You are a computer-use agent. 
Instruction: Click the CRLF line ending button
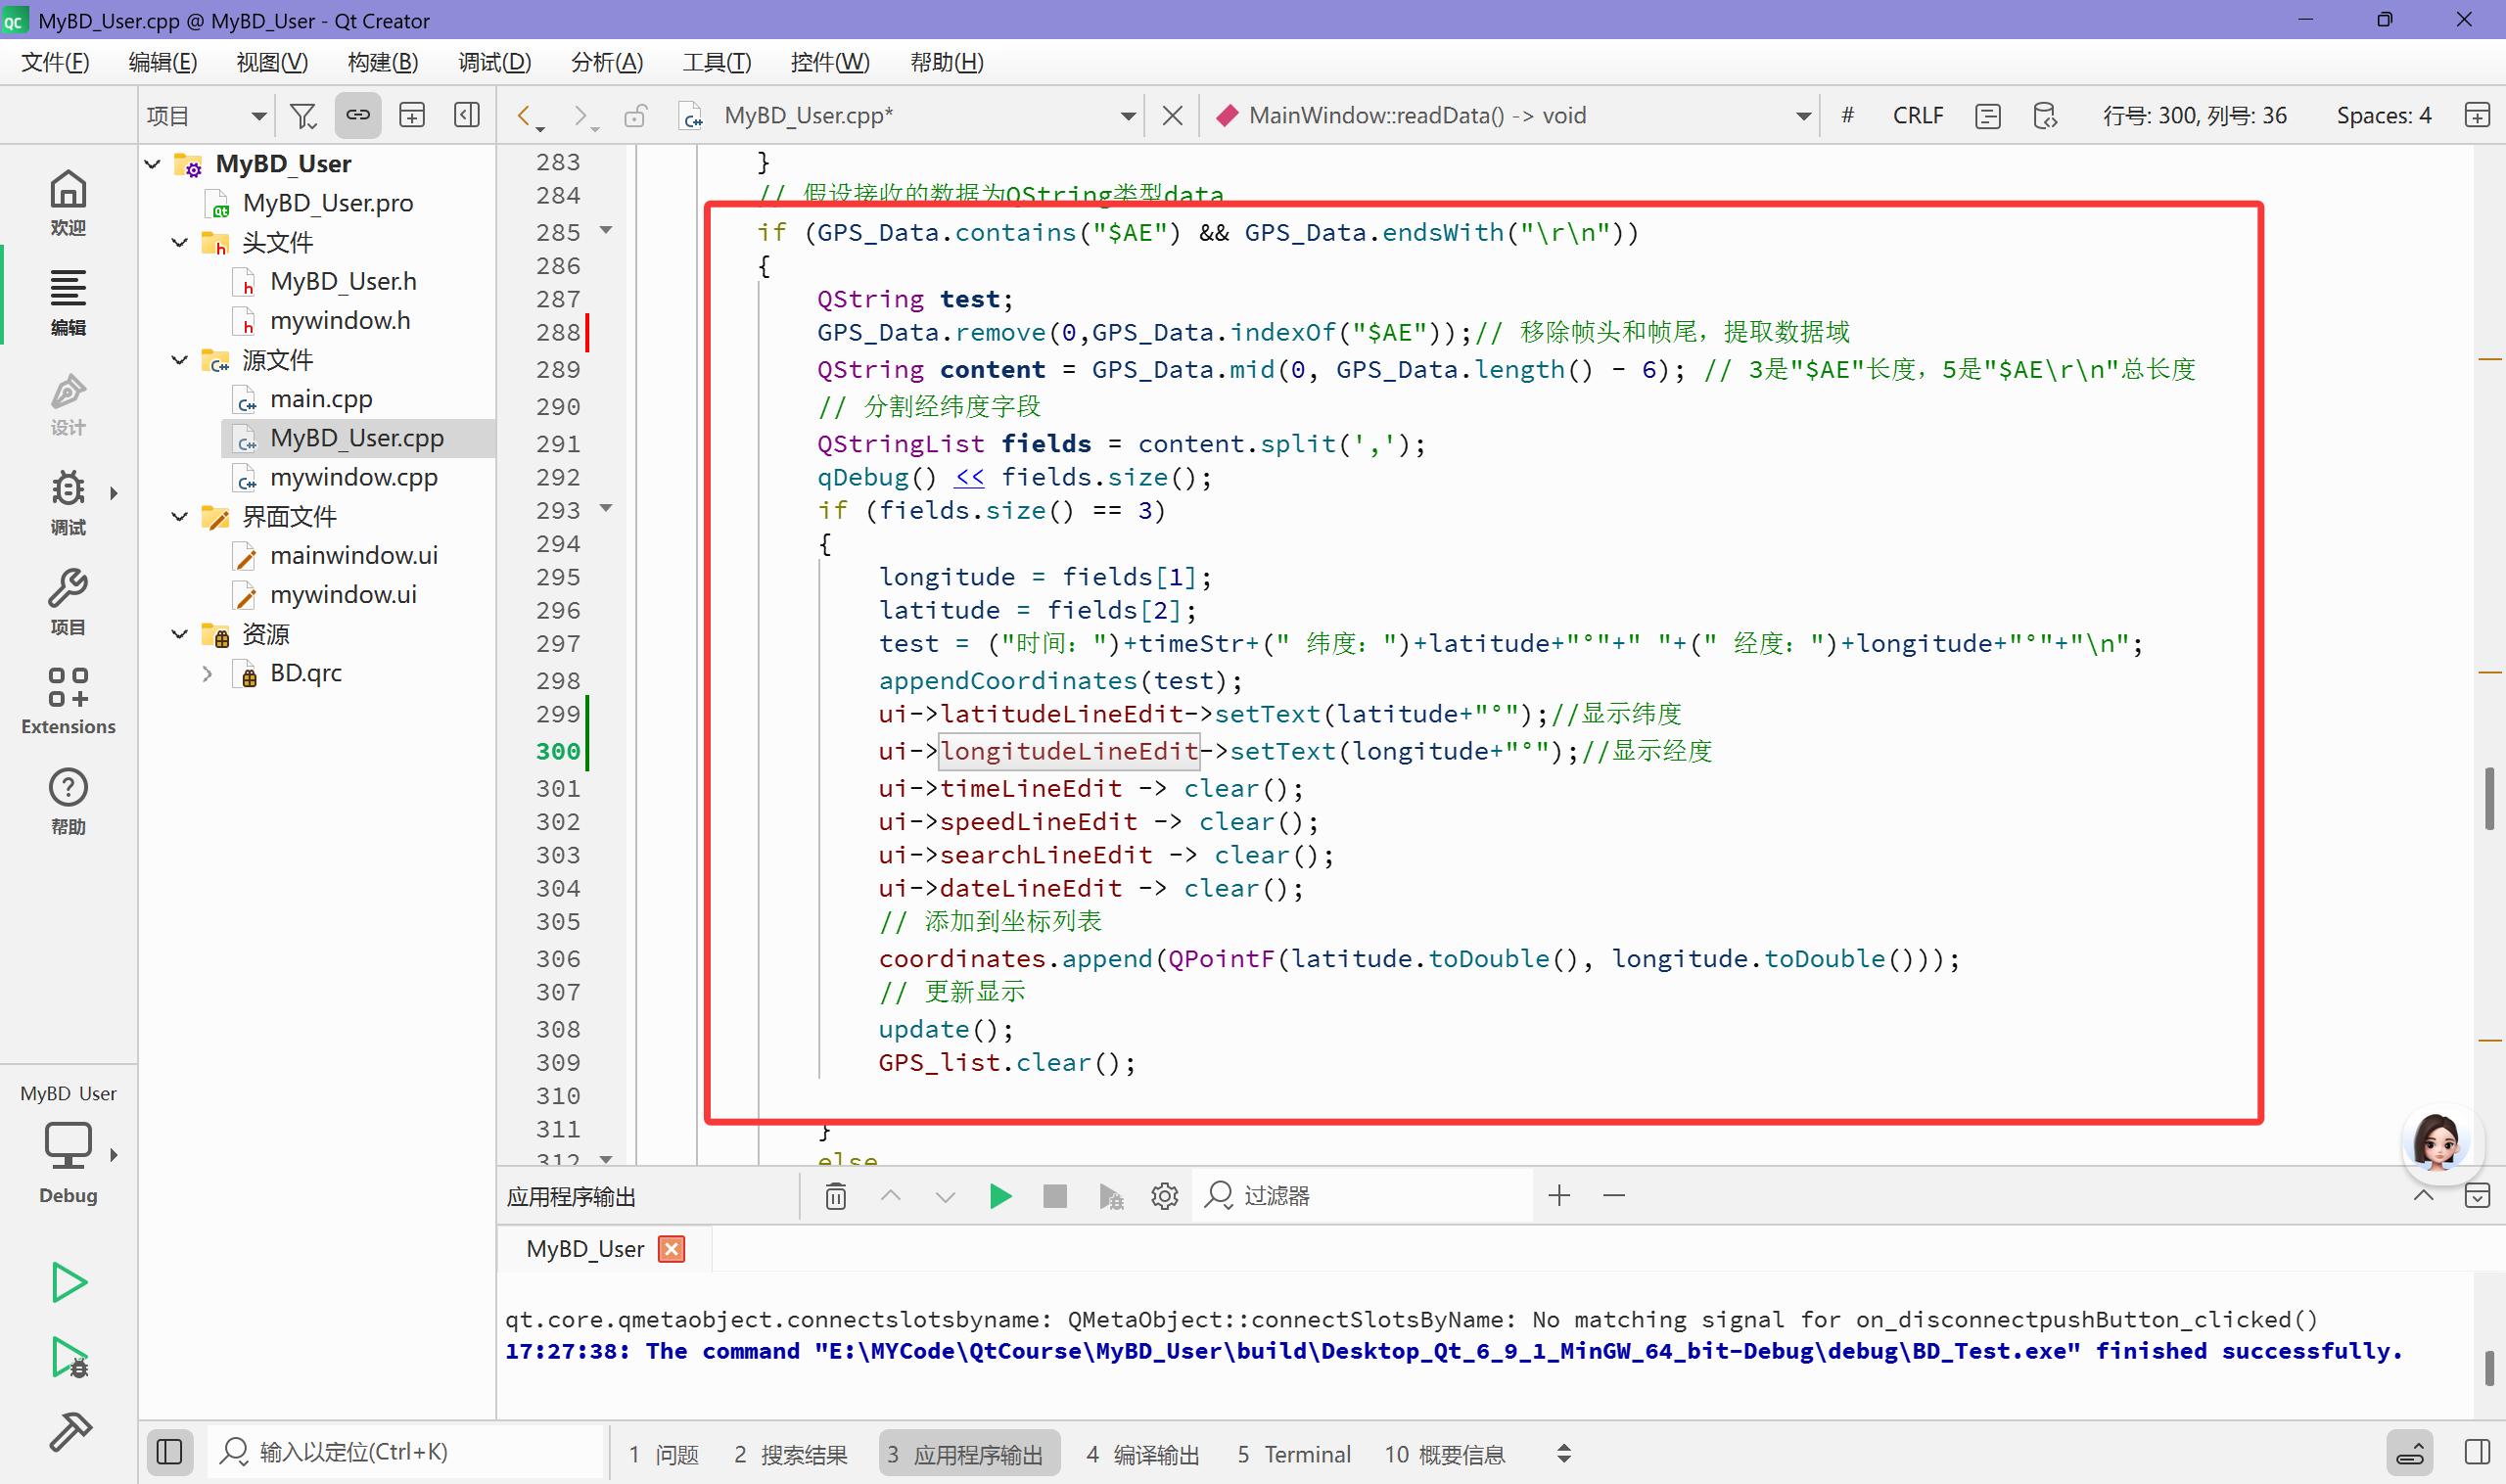1917,116
